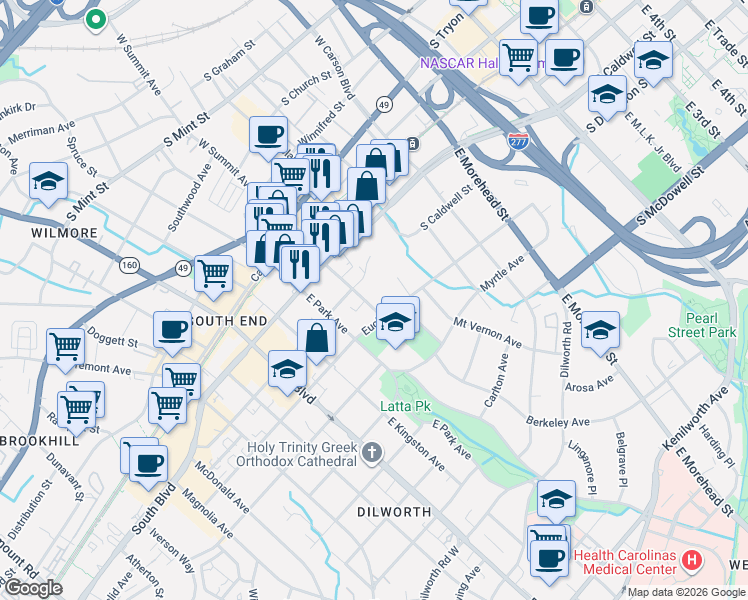Click the WILMORE neighborhood label
Viewport: 748px width, 600px height.
[x=64, y=233]
